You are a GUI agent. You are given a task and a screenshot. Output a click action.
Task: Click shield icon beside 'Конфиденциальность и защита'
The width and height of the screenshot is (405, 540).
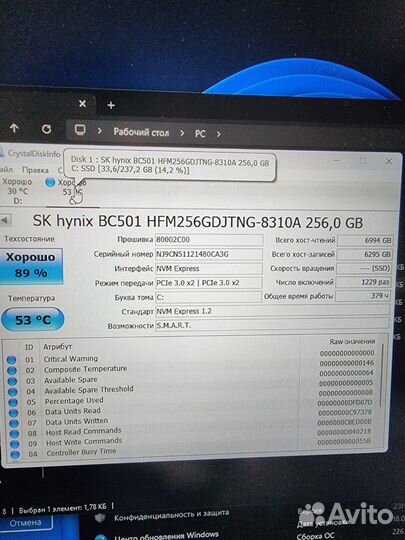point(100,518)
